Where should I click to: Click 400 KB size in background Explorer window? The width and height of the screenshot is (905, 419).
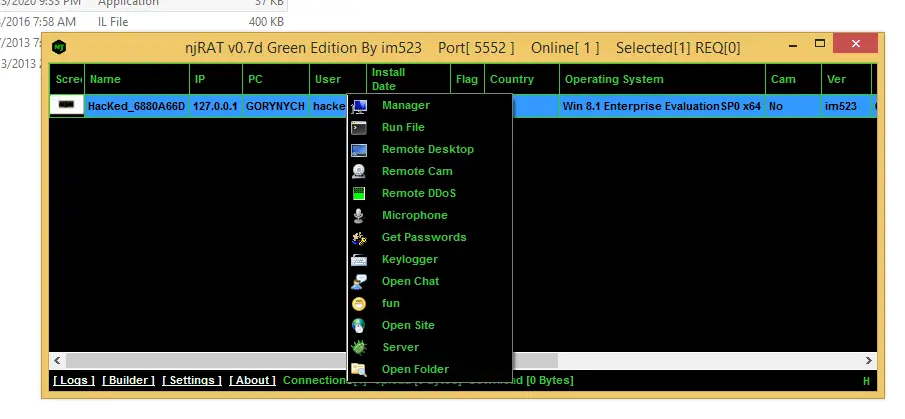[266, 22]
